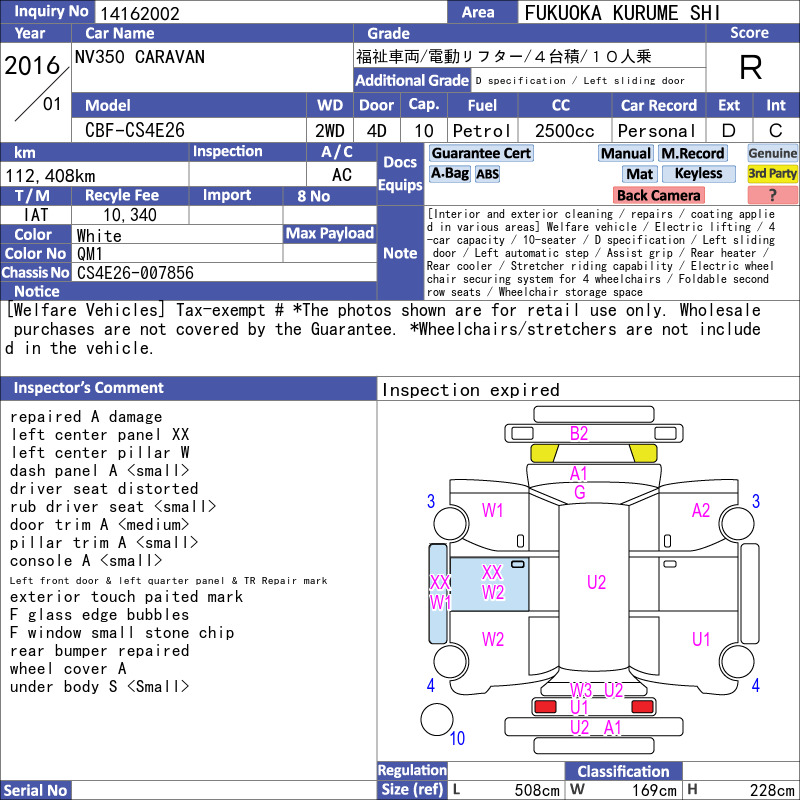Click the Additional Grade label
The height and width of the screenshot is (800, 800).
click(x=412, y=81)
